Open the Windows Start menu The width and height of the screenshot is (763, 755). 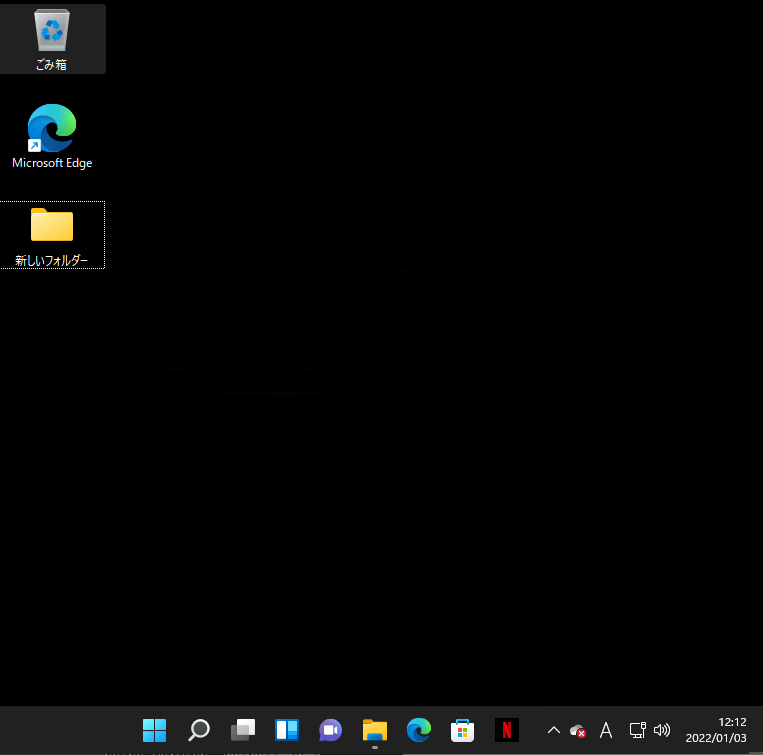[154, 730]
